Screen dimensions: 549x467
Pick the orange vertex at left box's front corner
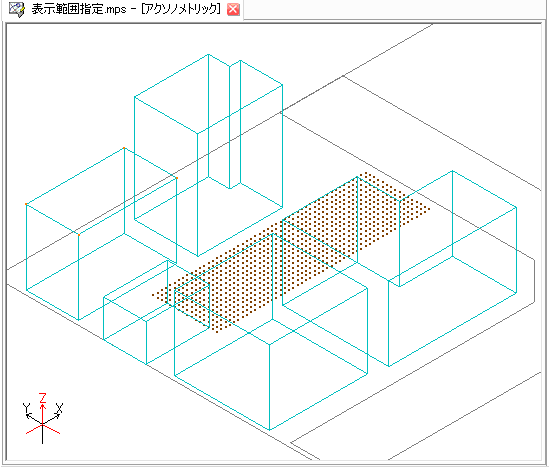(78, 235)
